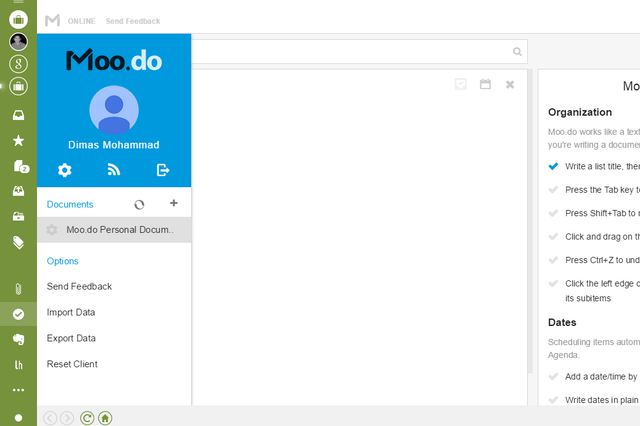
Task: Close the pane with X icon
Action: (x=510, y=84)
